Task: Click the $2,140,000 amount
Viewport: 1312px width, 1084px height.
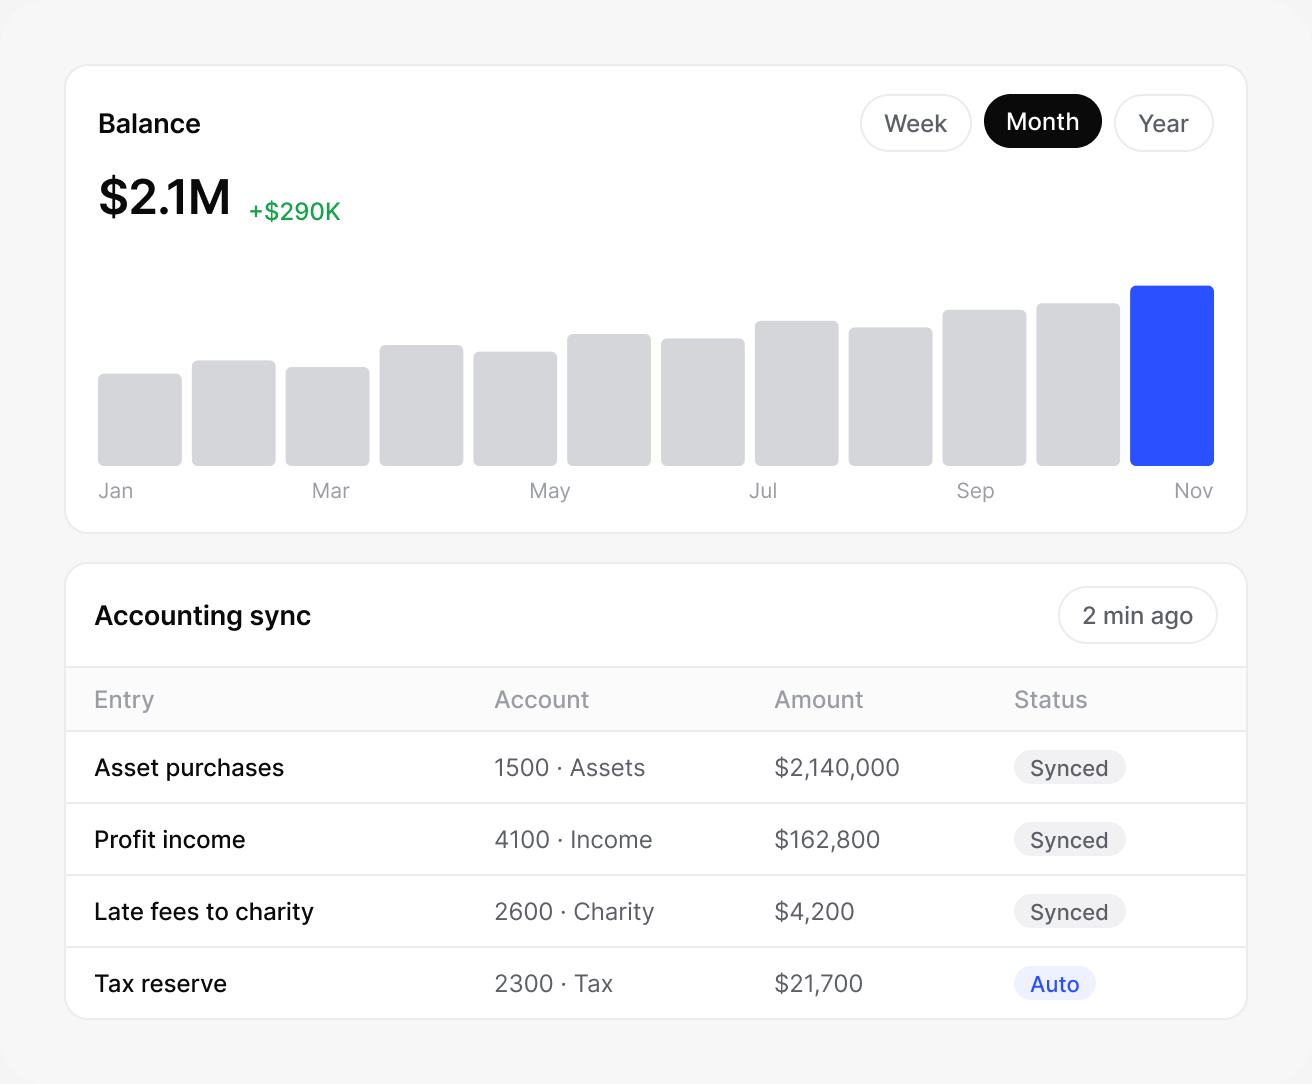Action: pos(837,768)
